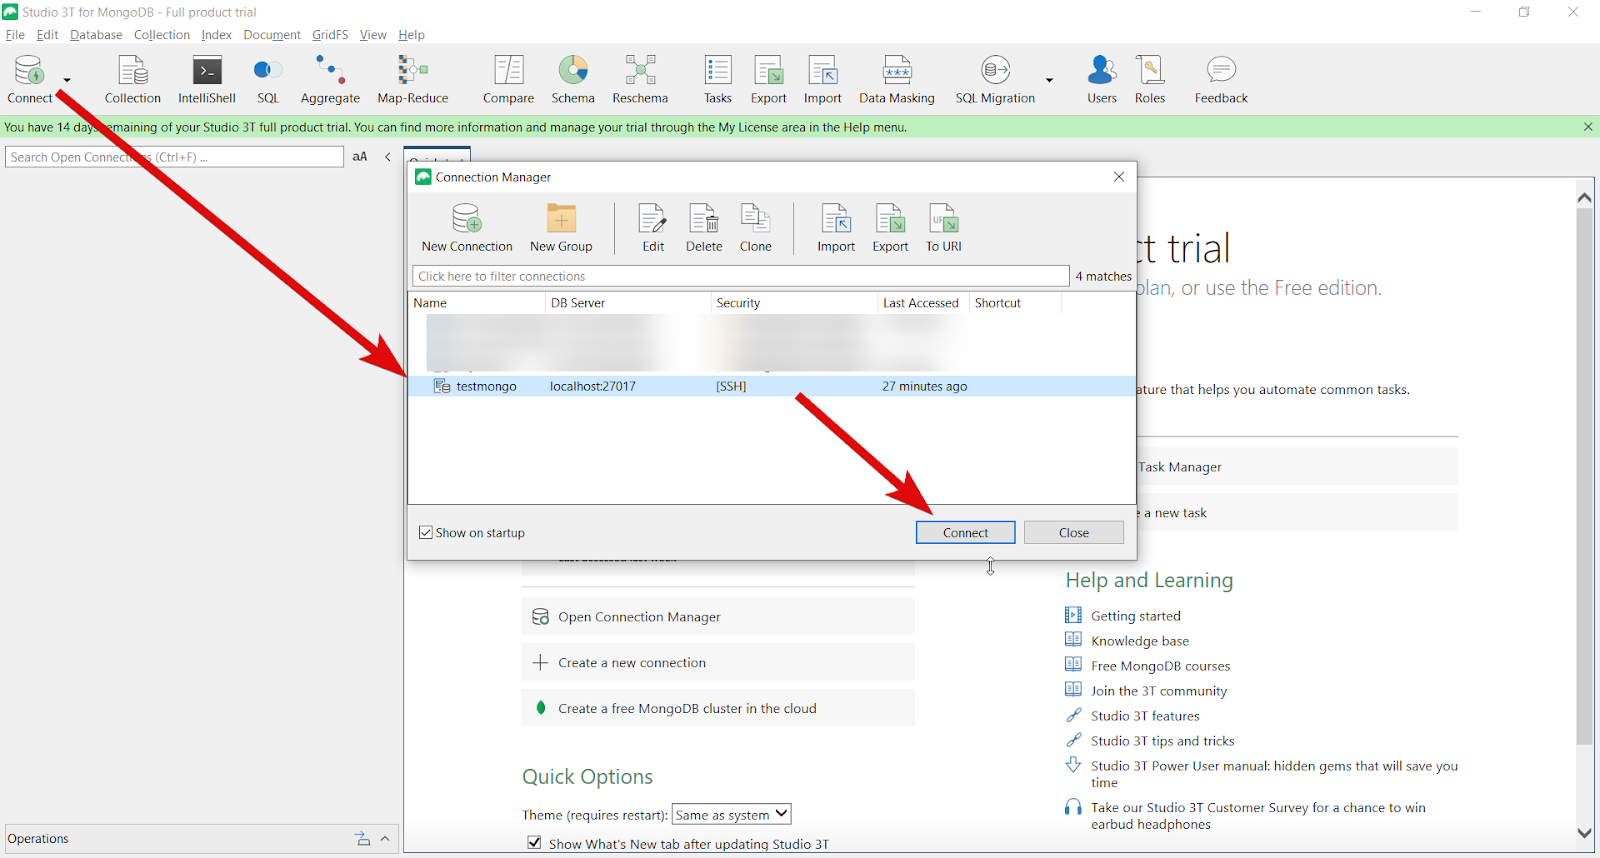Open the Connect toolbar icon
This screenshot has height=858, width=1600.
pos(29,79)
